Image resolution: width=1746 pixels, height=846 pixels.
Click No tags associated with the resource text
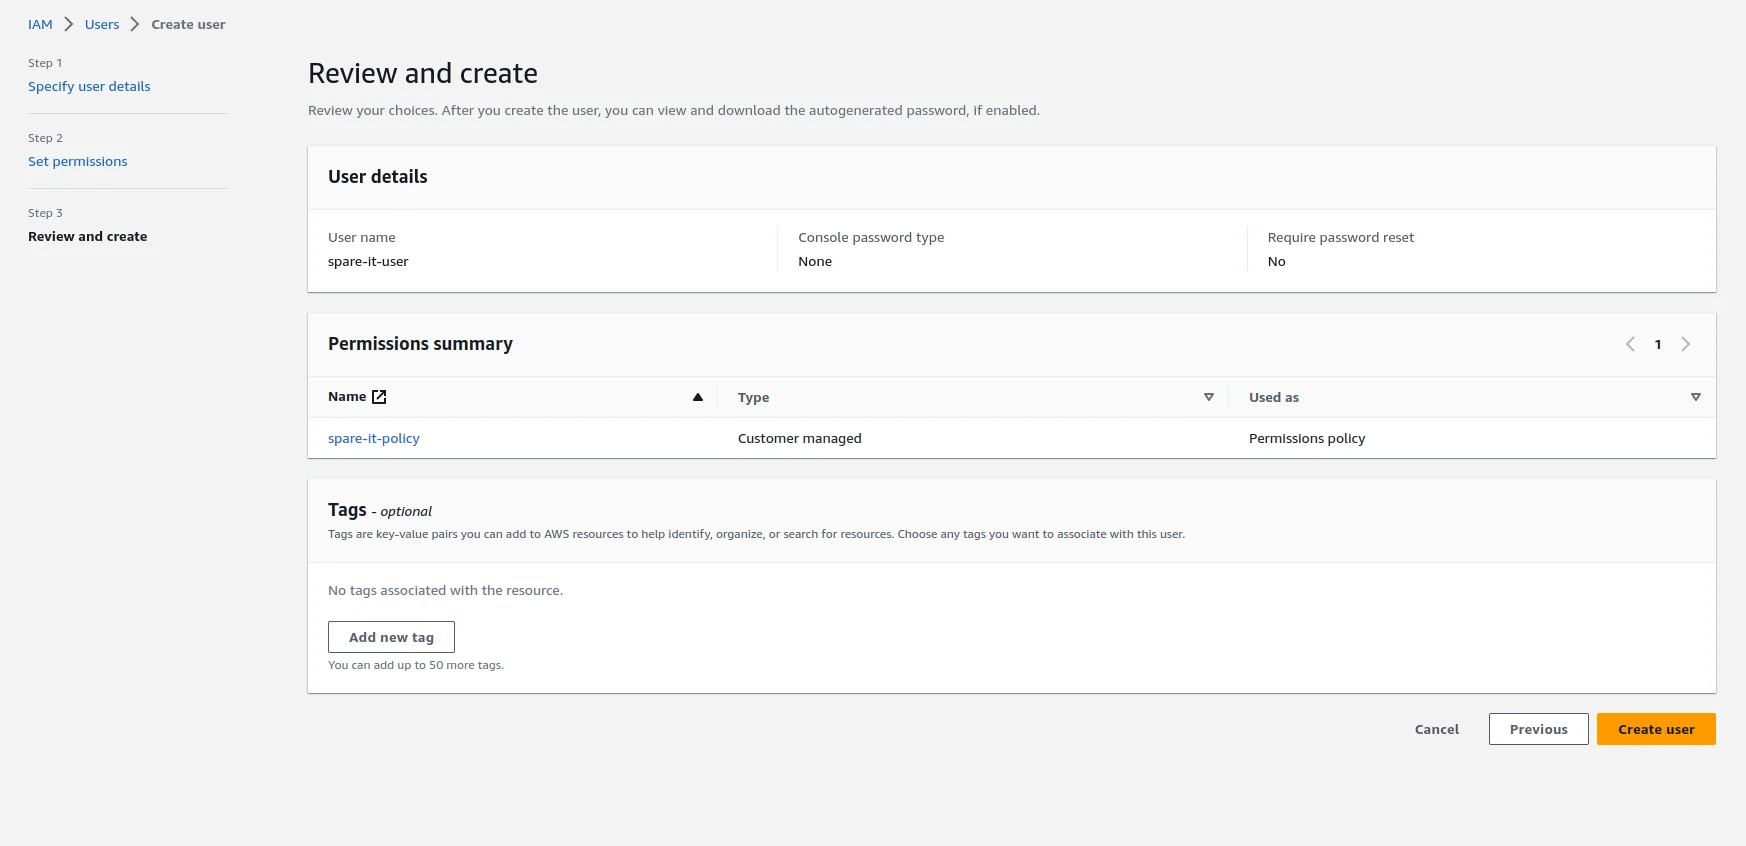pyautogui.click(x=445, y=591)
